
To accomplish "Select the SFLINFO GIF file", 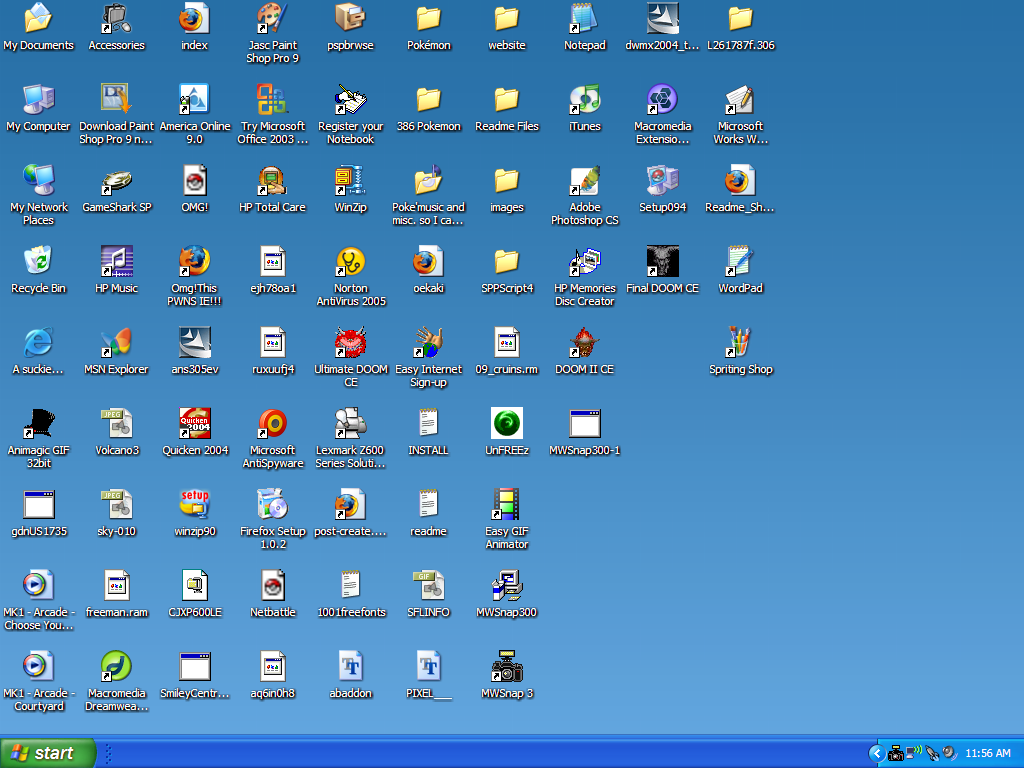I will pos(428,585).
